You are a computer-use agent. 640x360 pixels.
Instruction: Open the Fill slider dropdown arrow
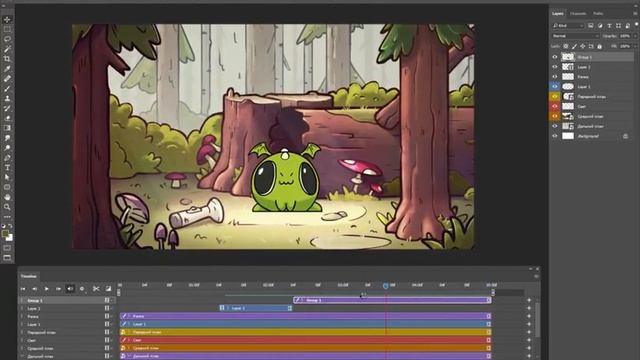pos(636,47)
